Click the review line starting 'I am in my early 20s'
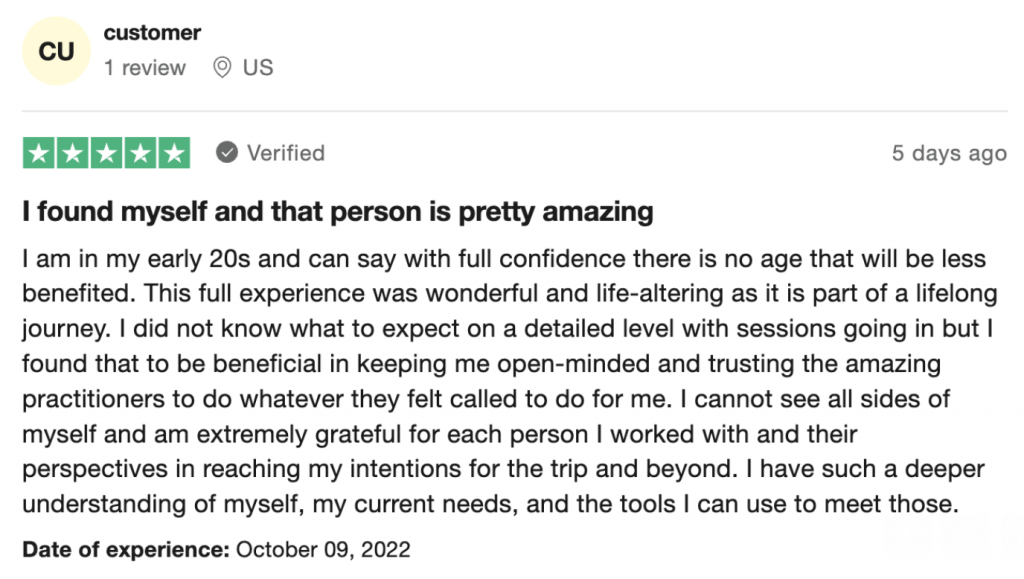 click(x=504, y=260)
